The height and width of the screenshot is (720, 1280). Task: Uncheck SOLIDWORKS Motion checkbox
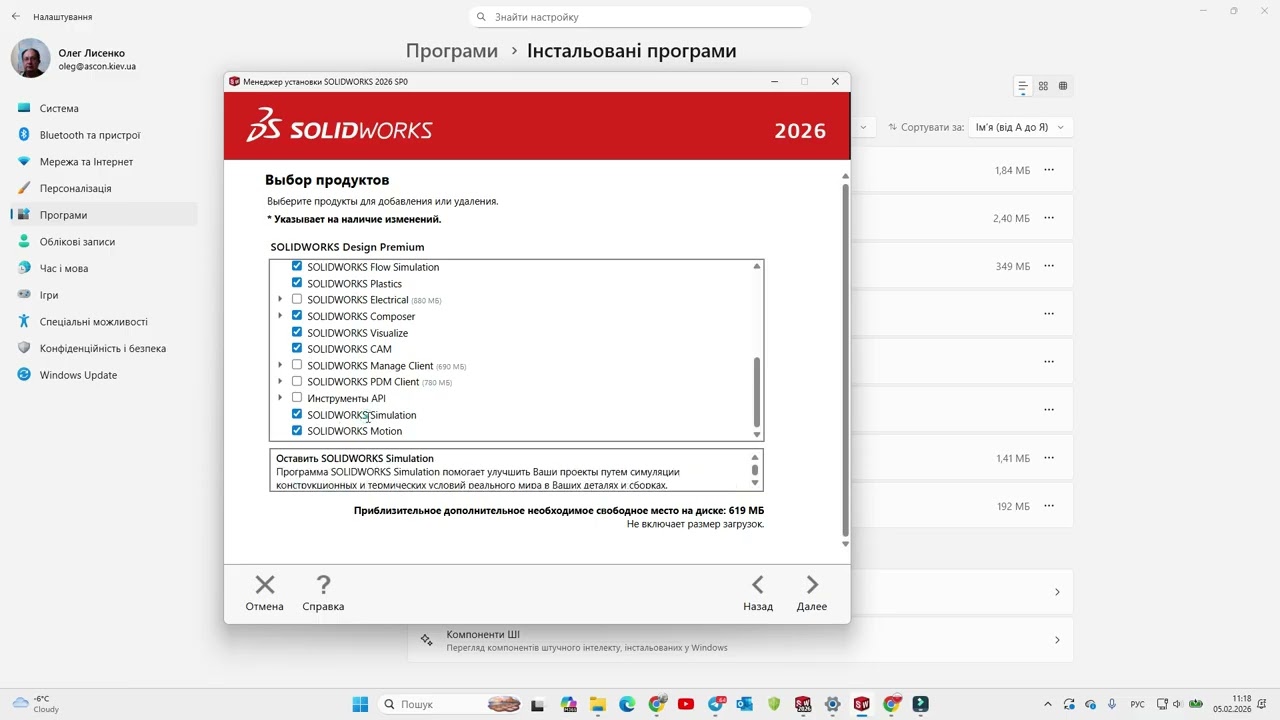click(297, 431)
